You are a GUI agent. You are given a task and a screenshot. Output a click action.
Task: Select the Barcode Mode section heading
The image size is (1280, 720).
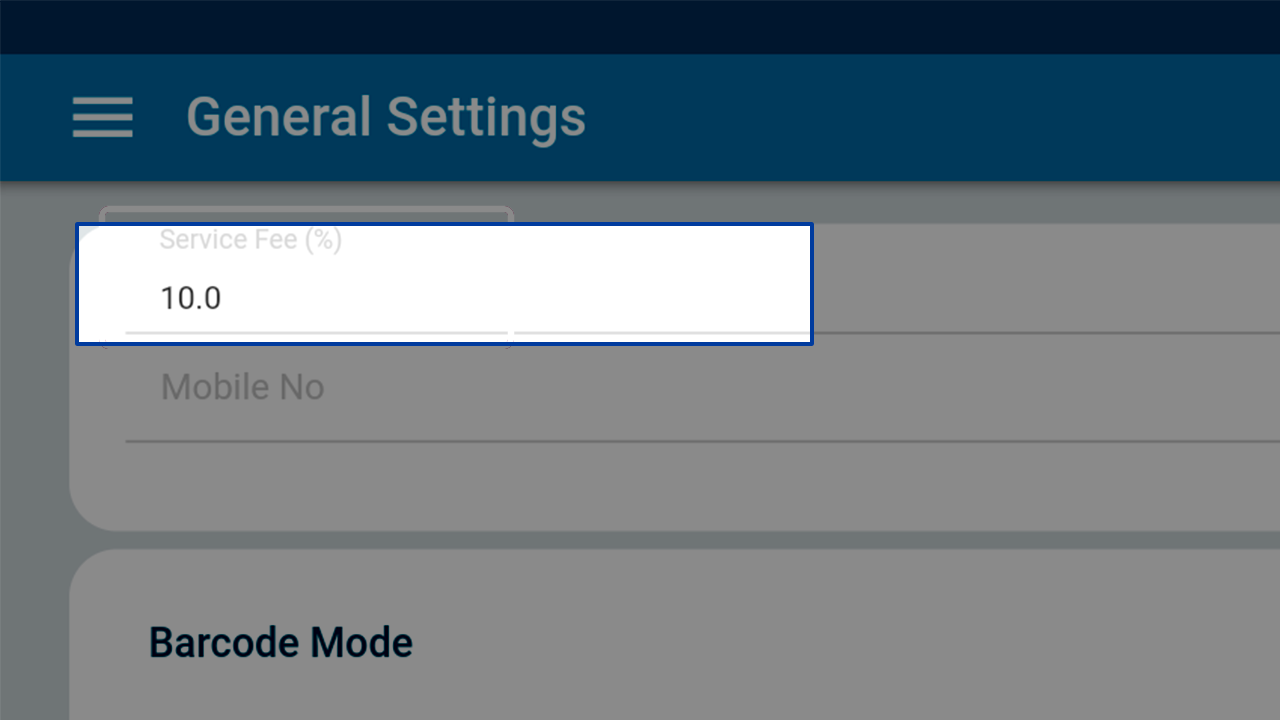coord(281,642)
